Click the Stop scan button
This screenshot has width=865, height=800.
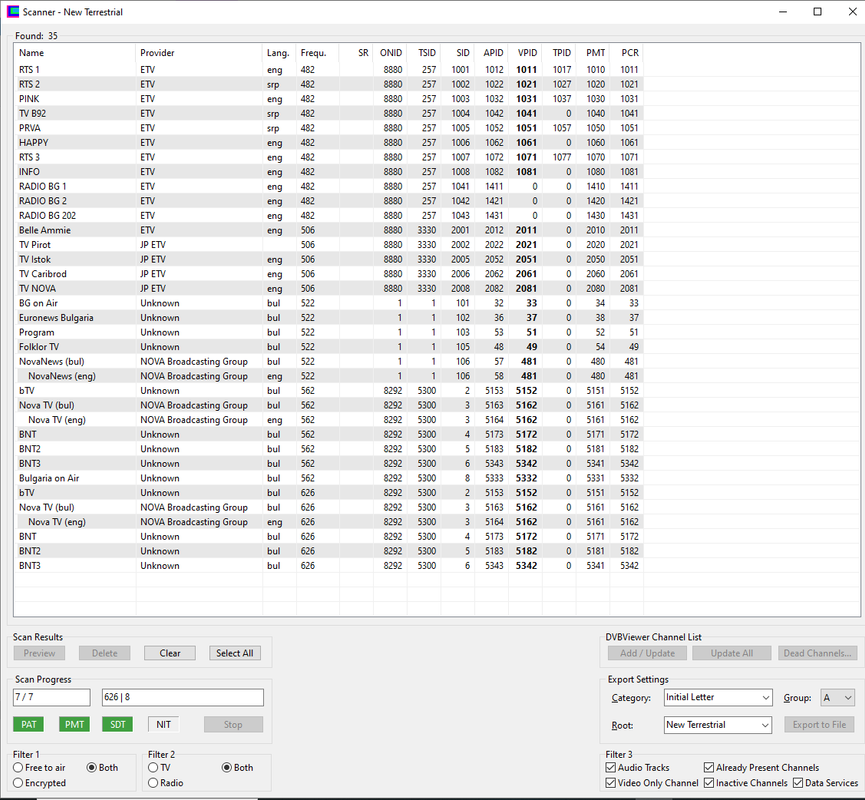(233, 724)
